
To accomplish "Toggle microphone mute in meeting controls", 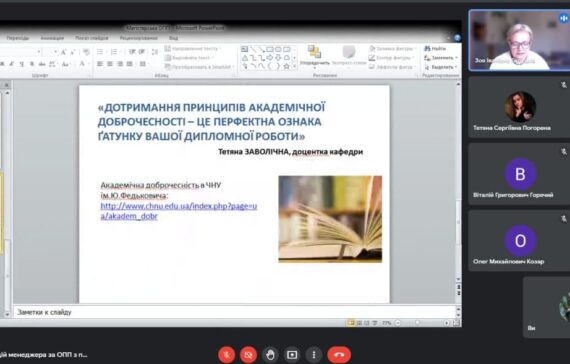I will (226, 355).
